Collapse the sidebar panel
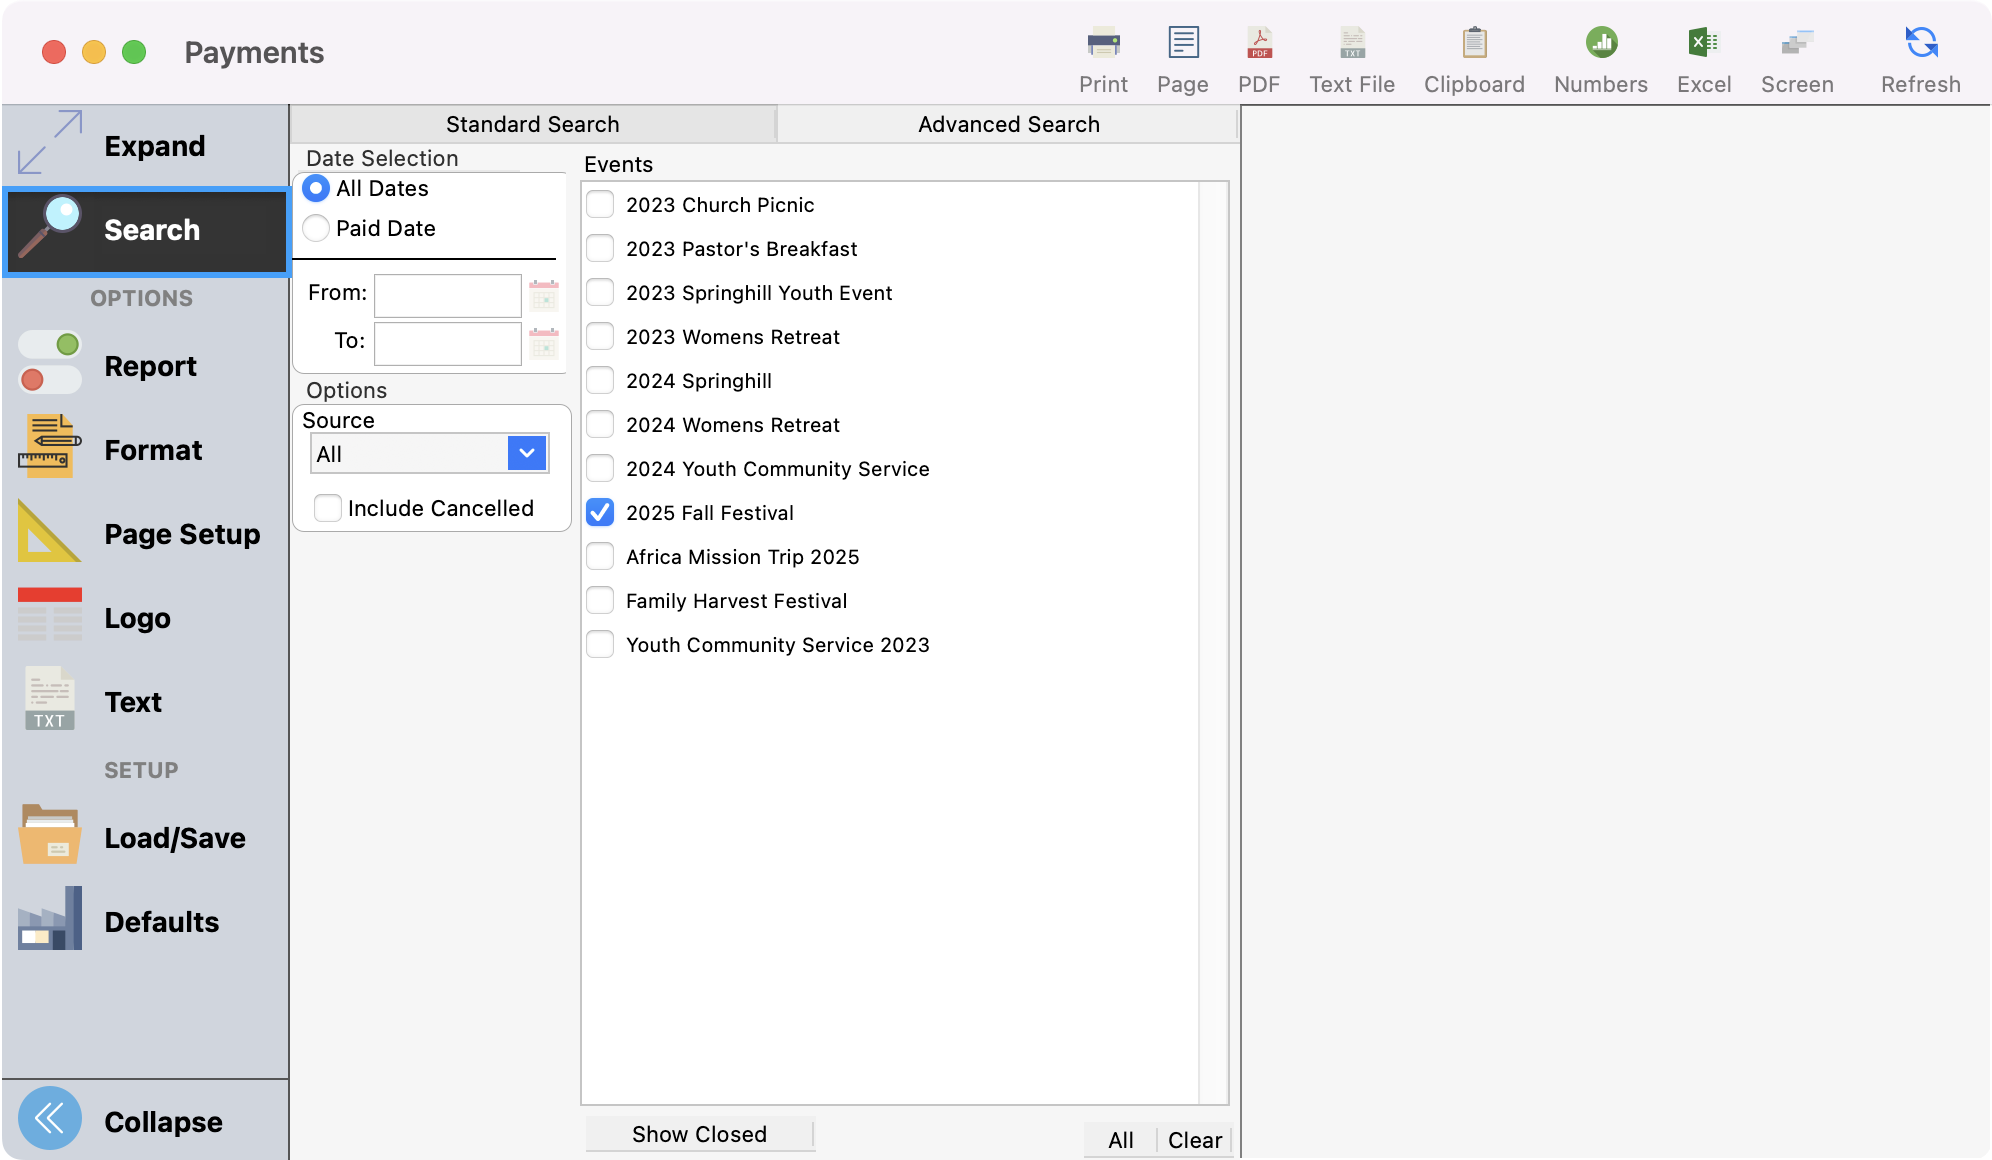The width and height of the screenshot is (1992, 1160). pyautogui.click(x=163, y=1121)
